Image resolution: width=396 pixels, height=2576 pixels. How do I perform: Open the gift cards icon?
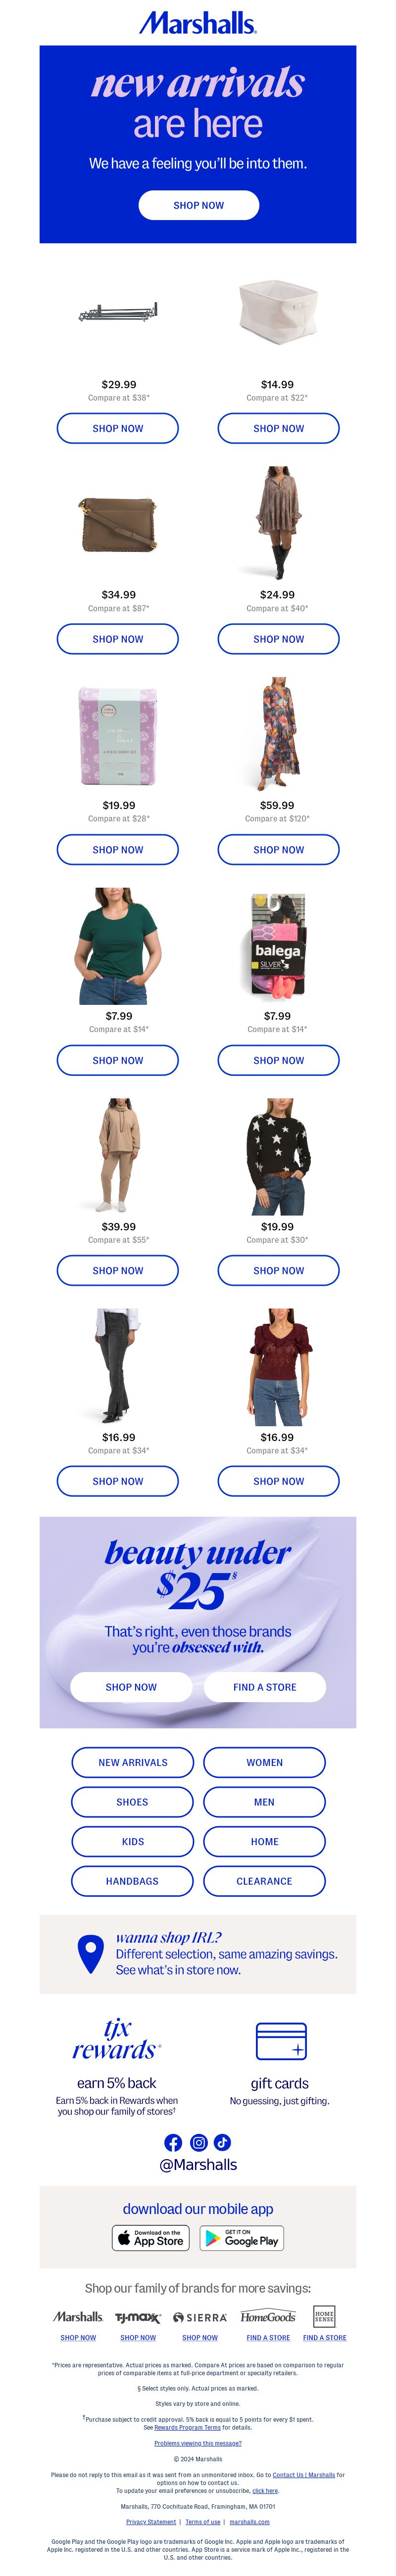(281, 2040)
